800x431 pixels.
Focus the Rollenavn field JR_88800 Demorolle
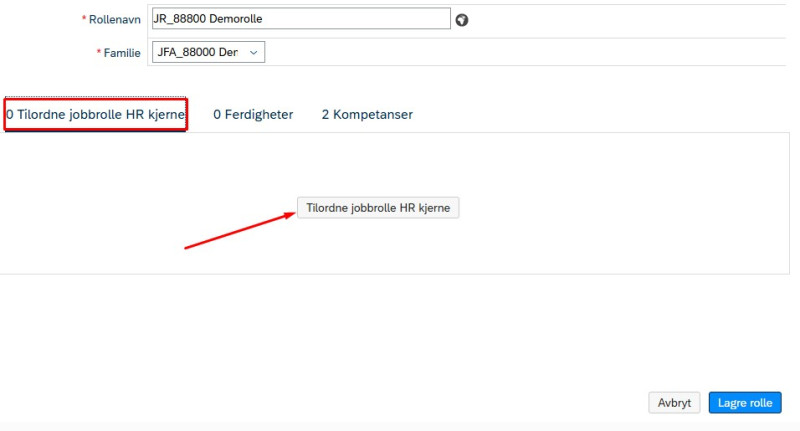click(301, 19)
